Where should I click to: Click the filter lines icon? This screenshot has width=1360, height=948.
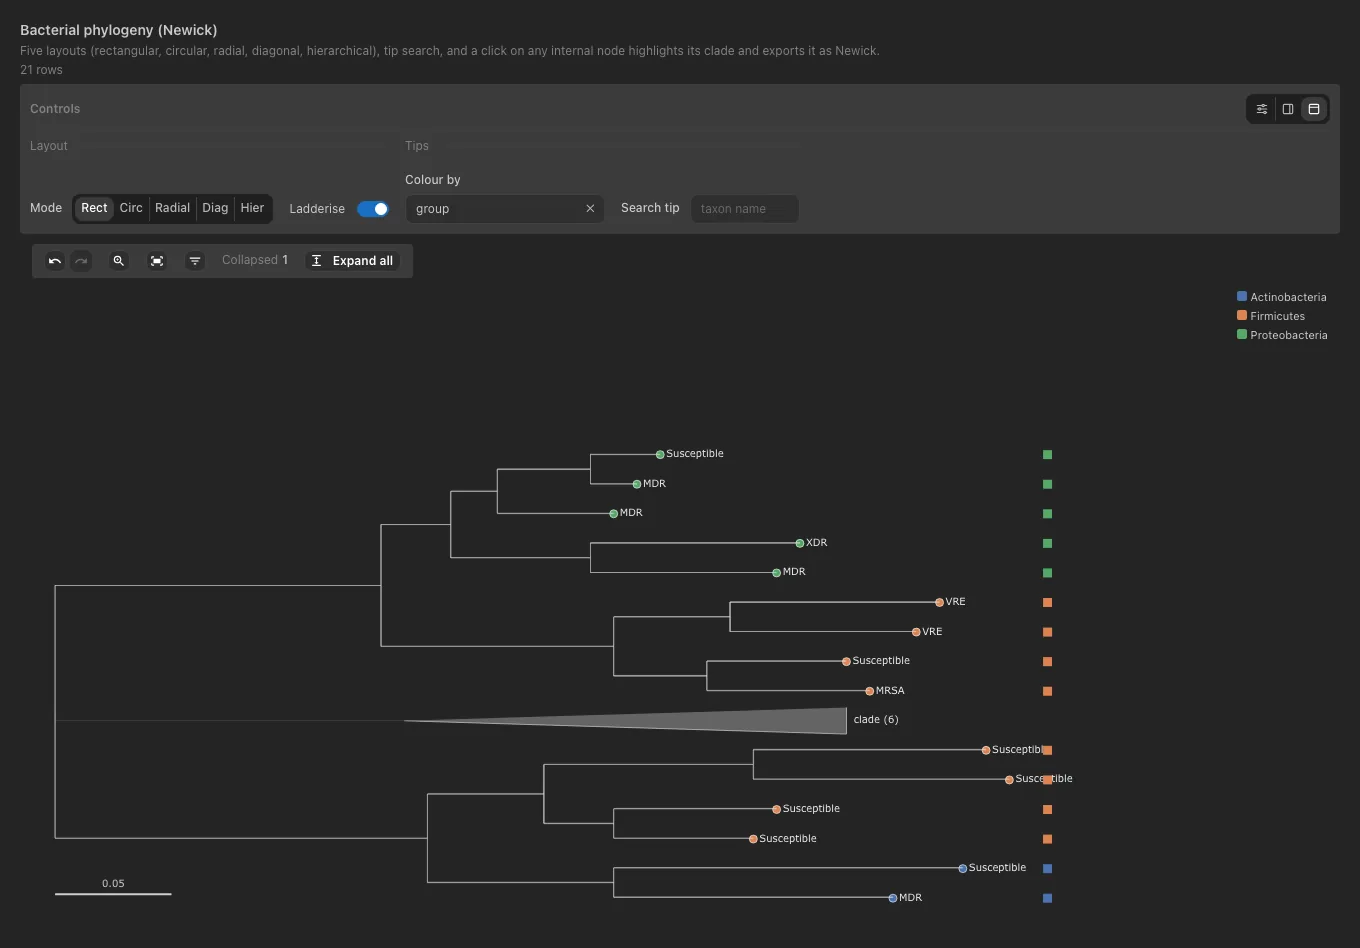point(195,261)
